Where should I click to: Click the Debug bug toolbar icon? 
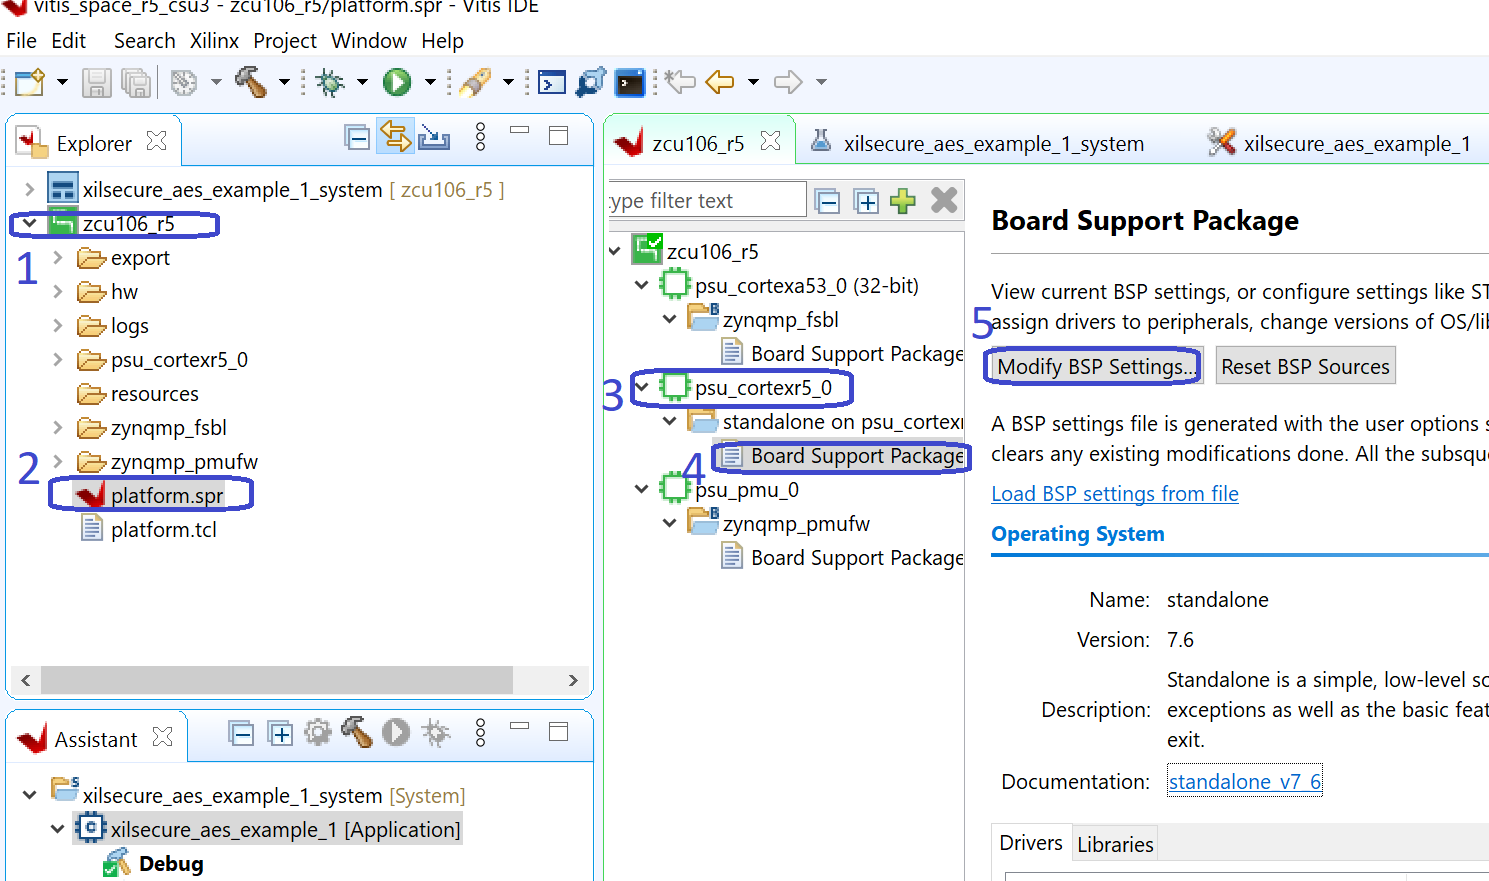coord(330,82)
